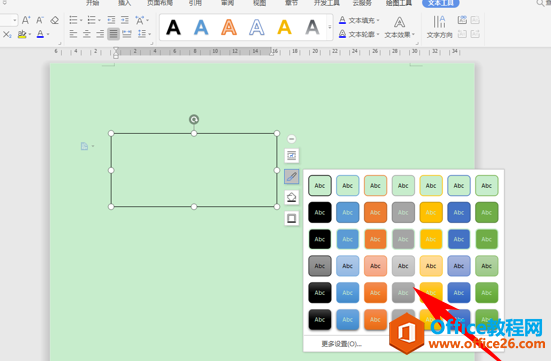The height and width of the screenshot is (361, 552).
Task: Switch to the 页面布局 tab
Action: coord(160,3)
